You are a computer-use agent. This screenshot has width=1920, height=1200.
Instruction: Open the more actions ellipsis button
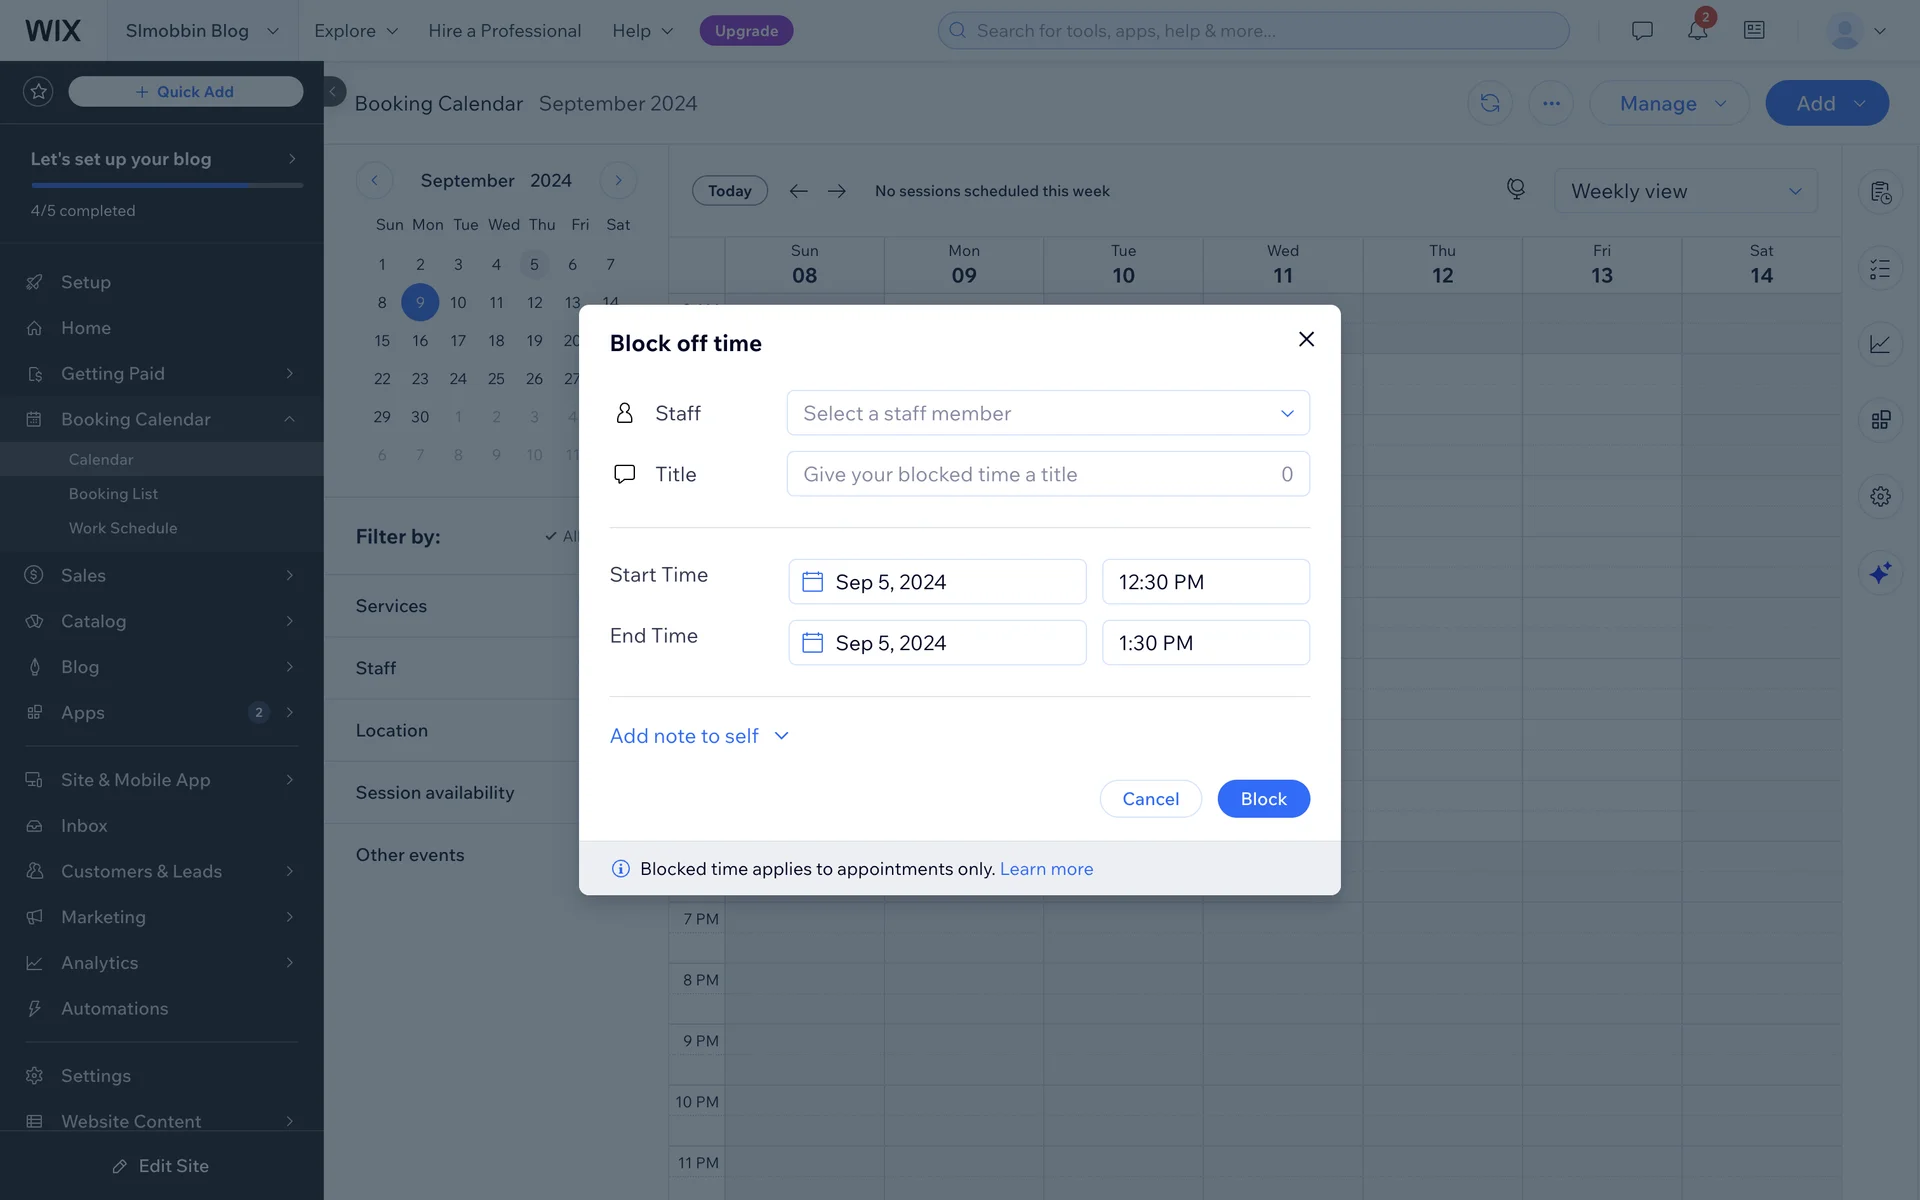point(1551,103)
